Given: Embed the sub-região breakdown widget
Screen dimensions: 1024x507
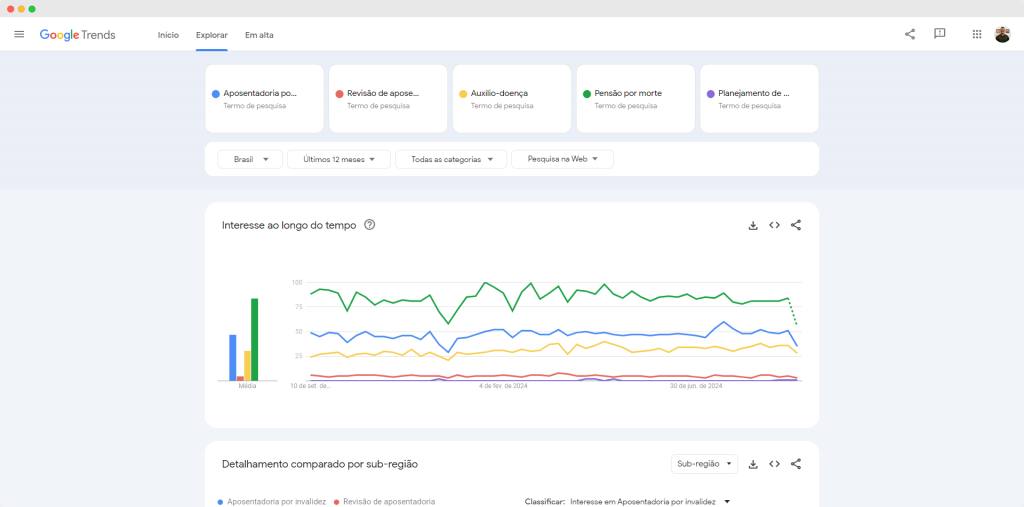Looking at the screenshot, I should tap(775, 464).
